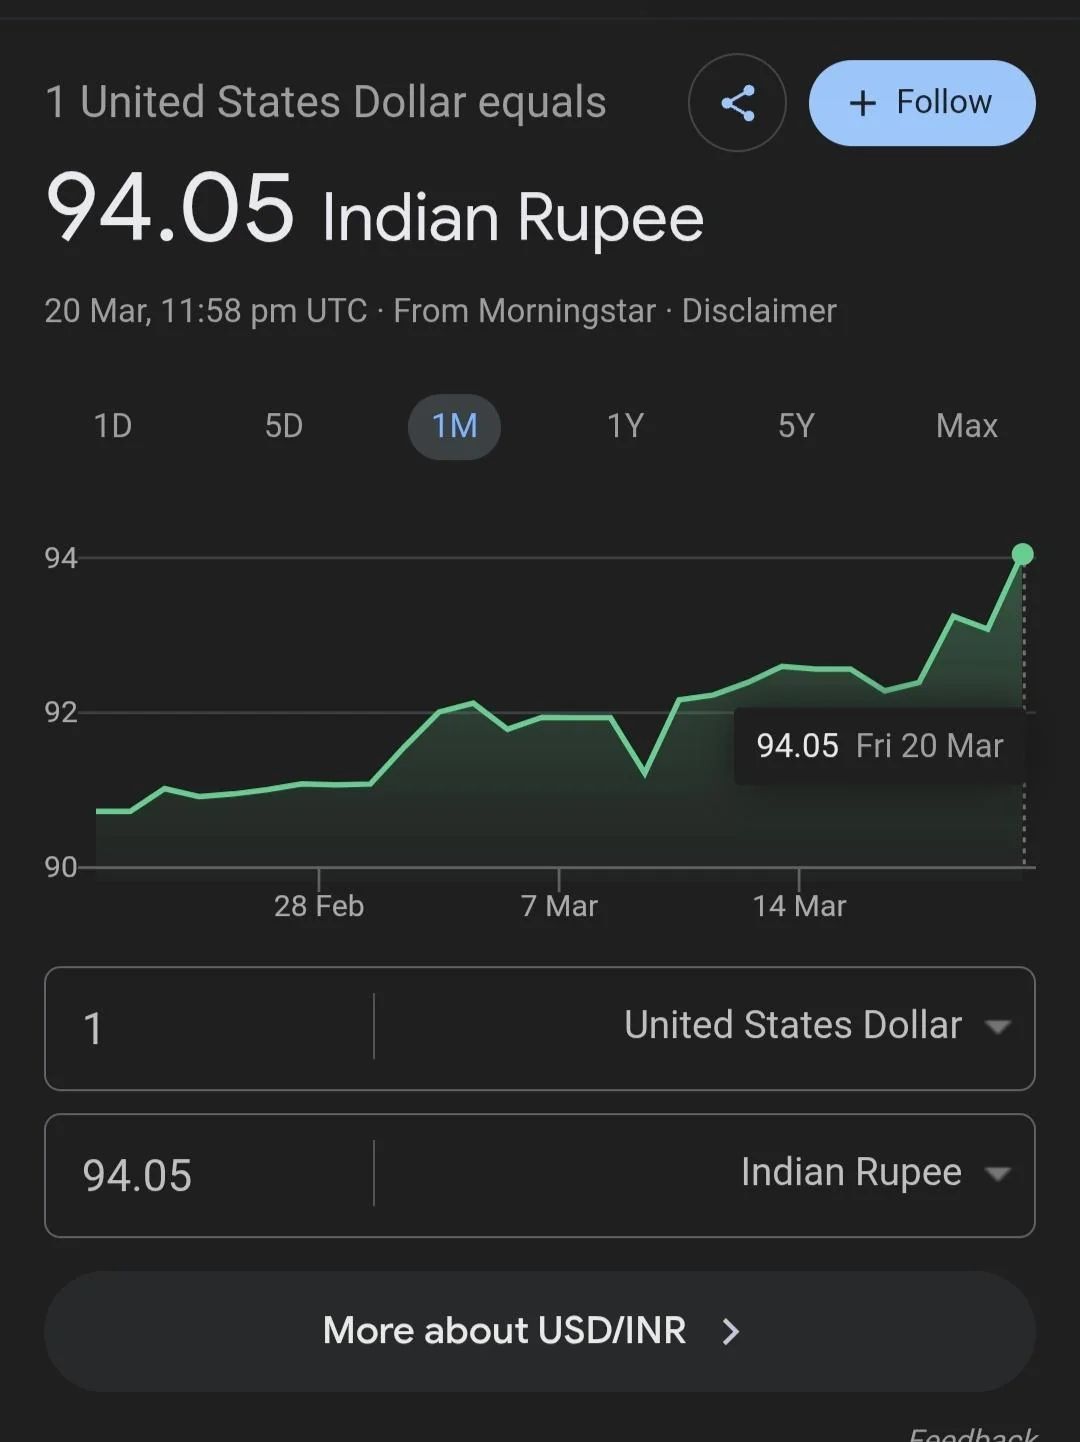The height and width of the screenshot is (1442, 1080).
Task: Switch to the 5D chart view
Action: 284,427
